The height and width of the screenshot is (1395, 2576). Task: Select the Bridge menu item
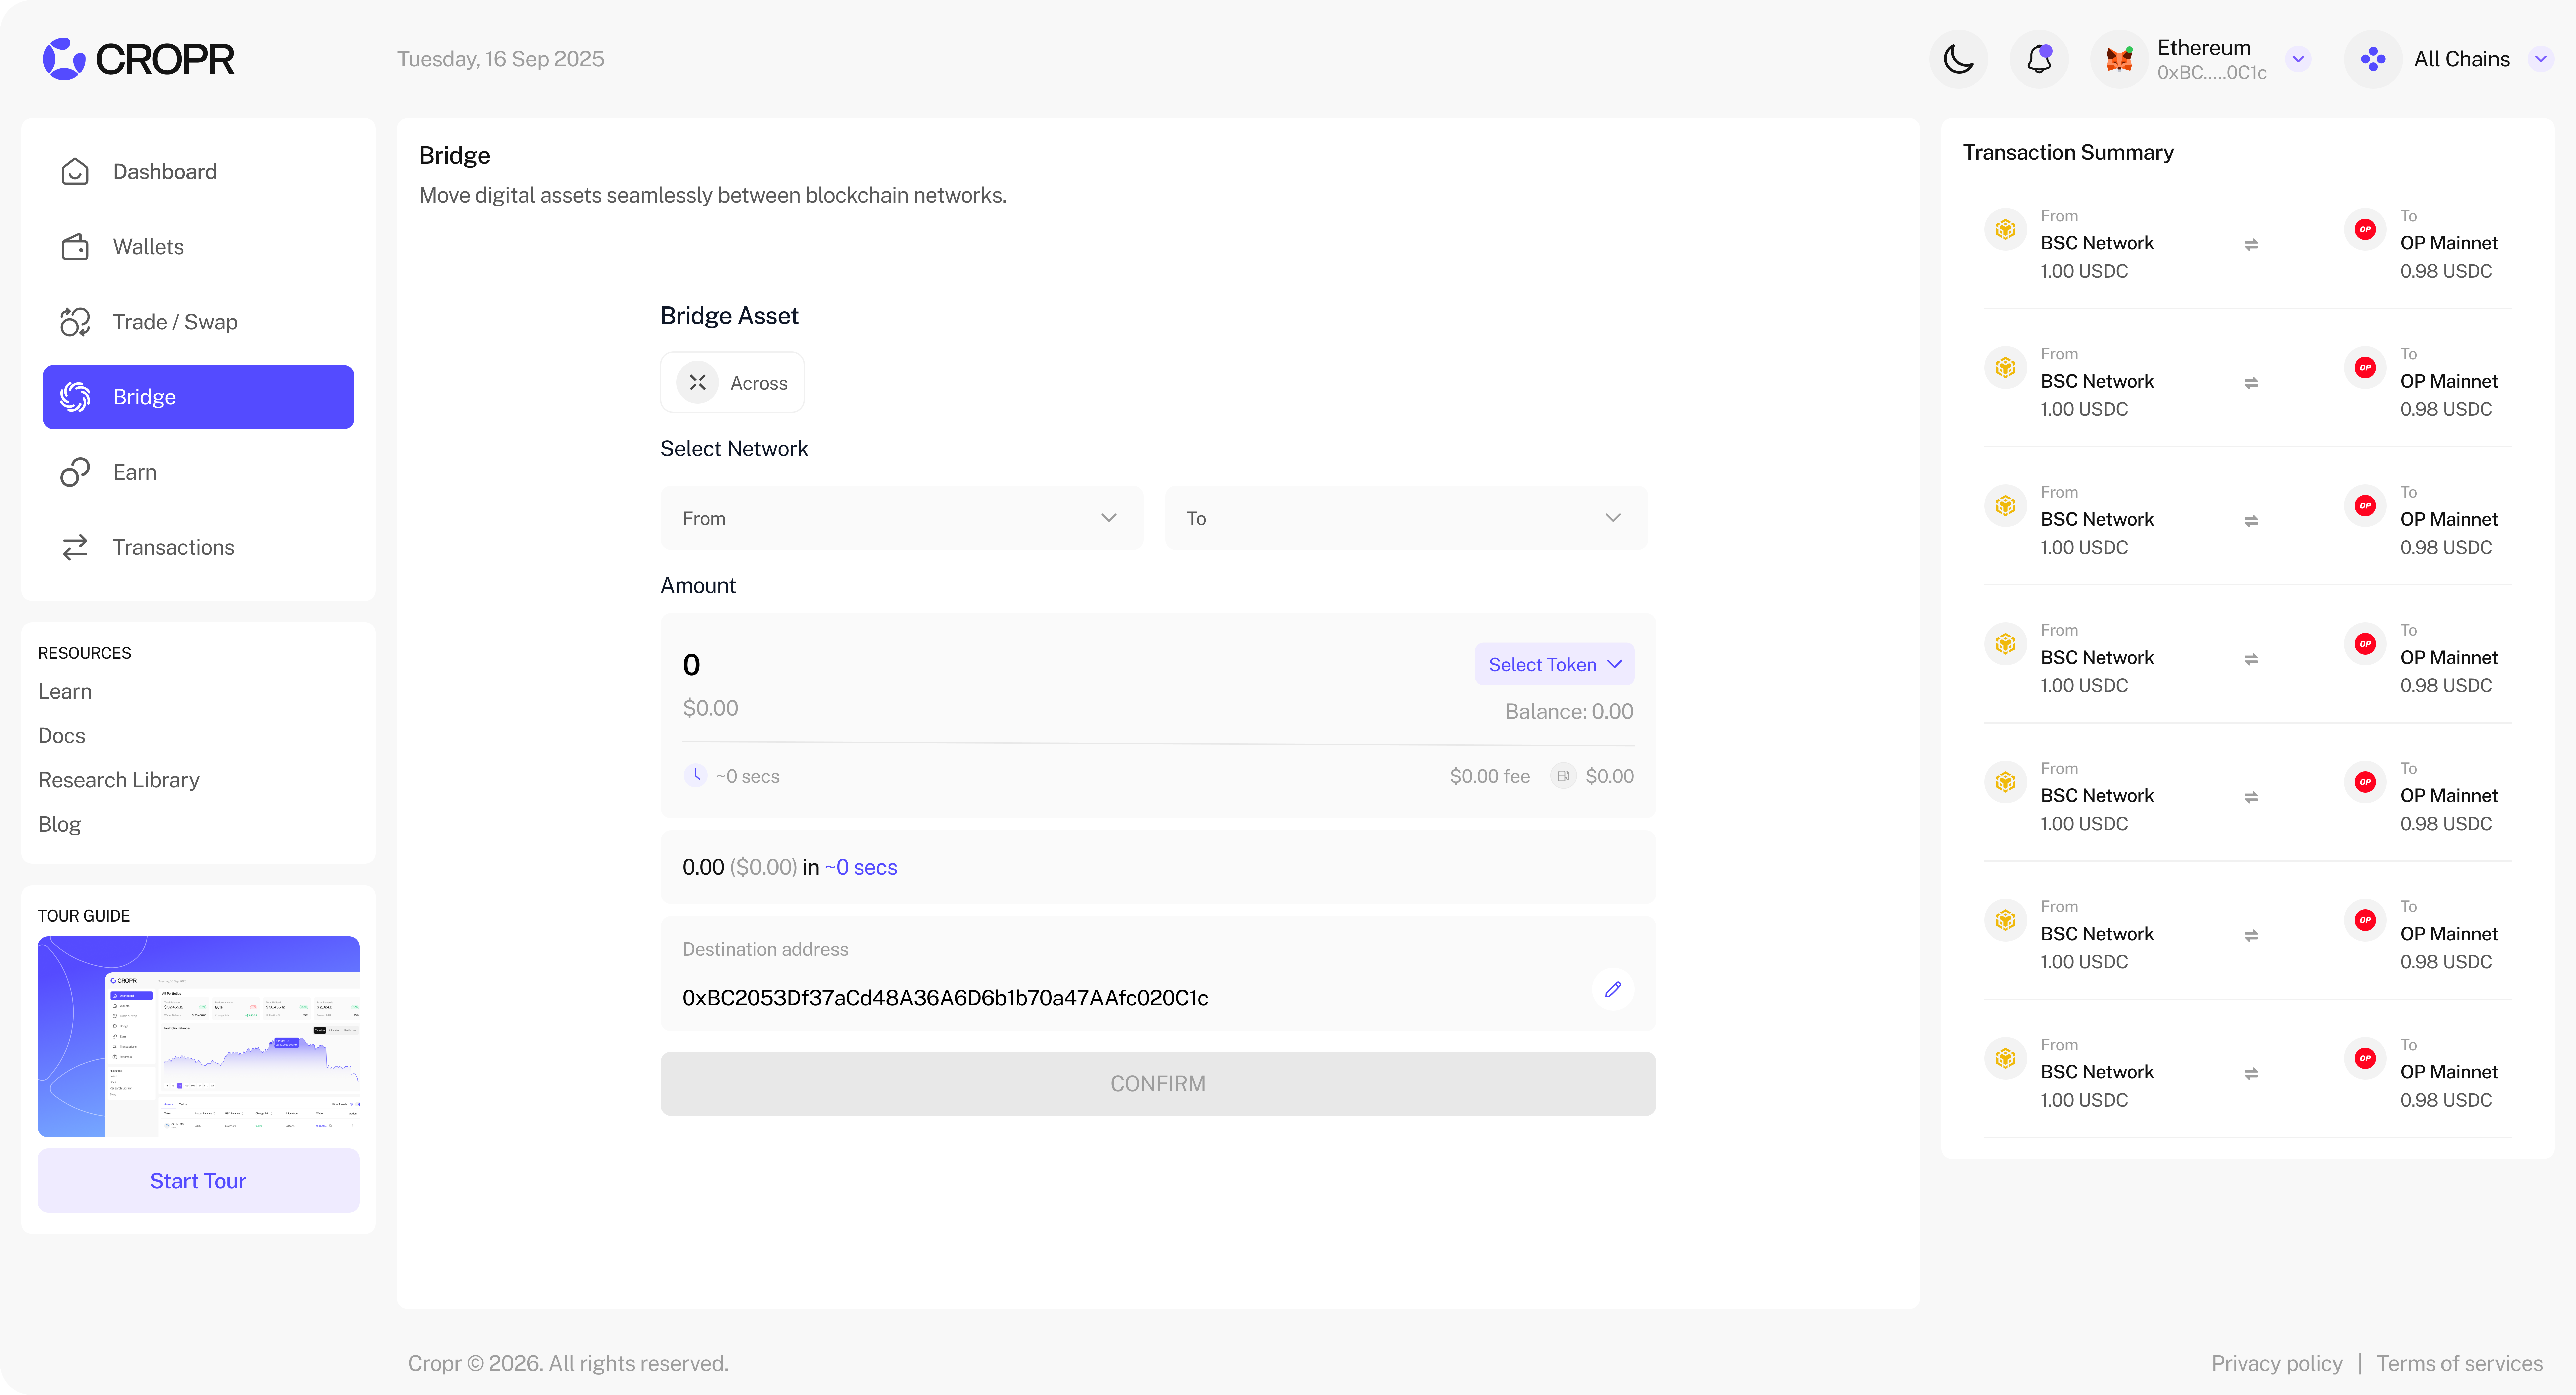click(198, 397)
